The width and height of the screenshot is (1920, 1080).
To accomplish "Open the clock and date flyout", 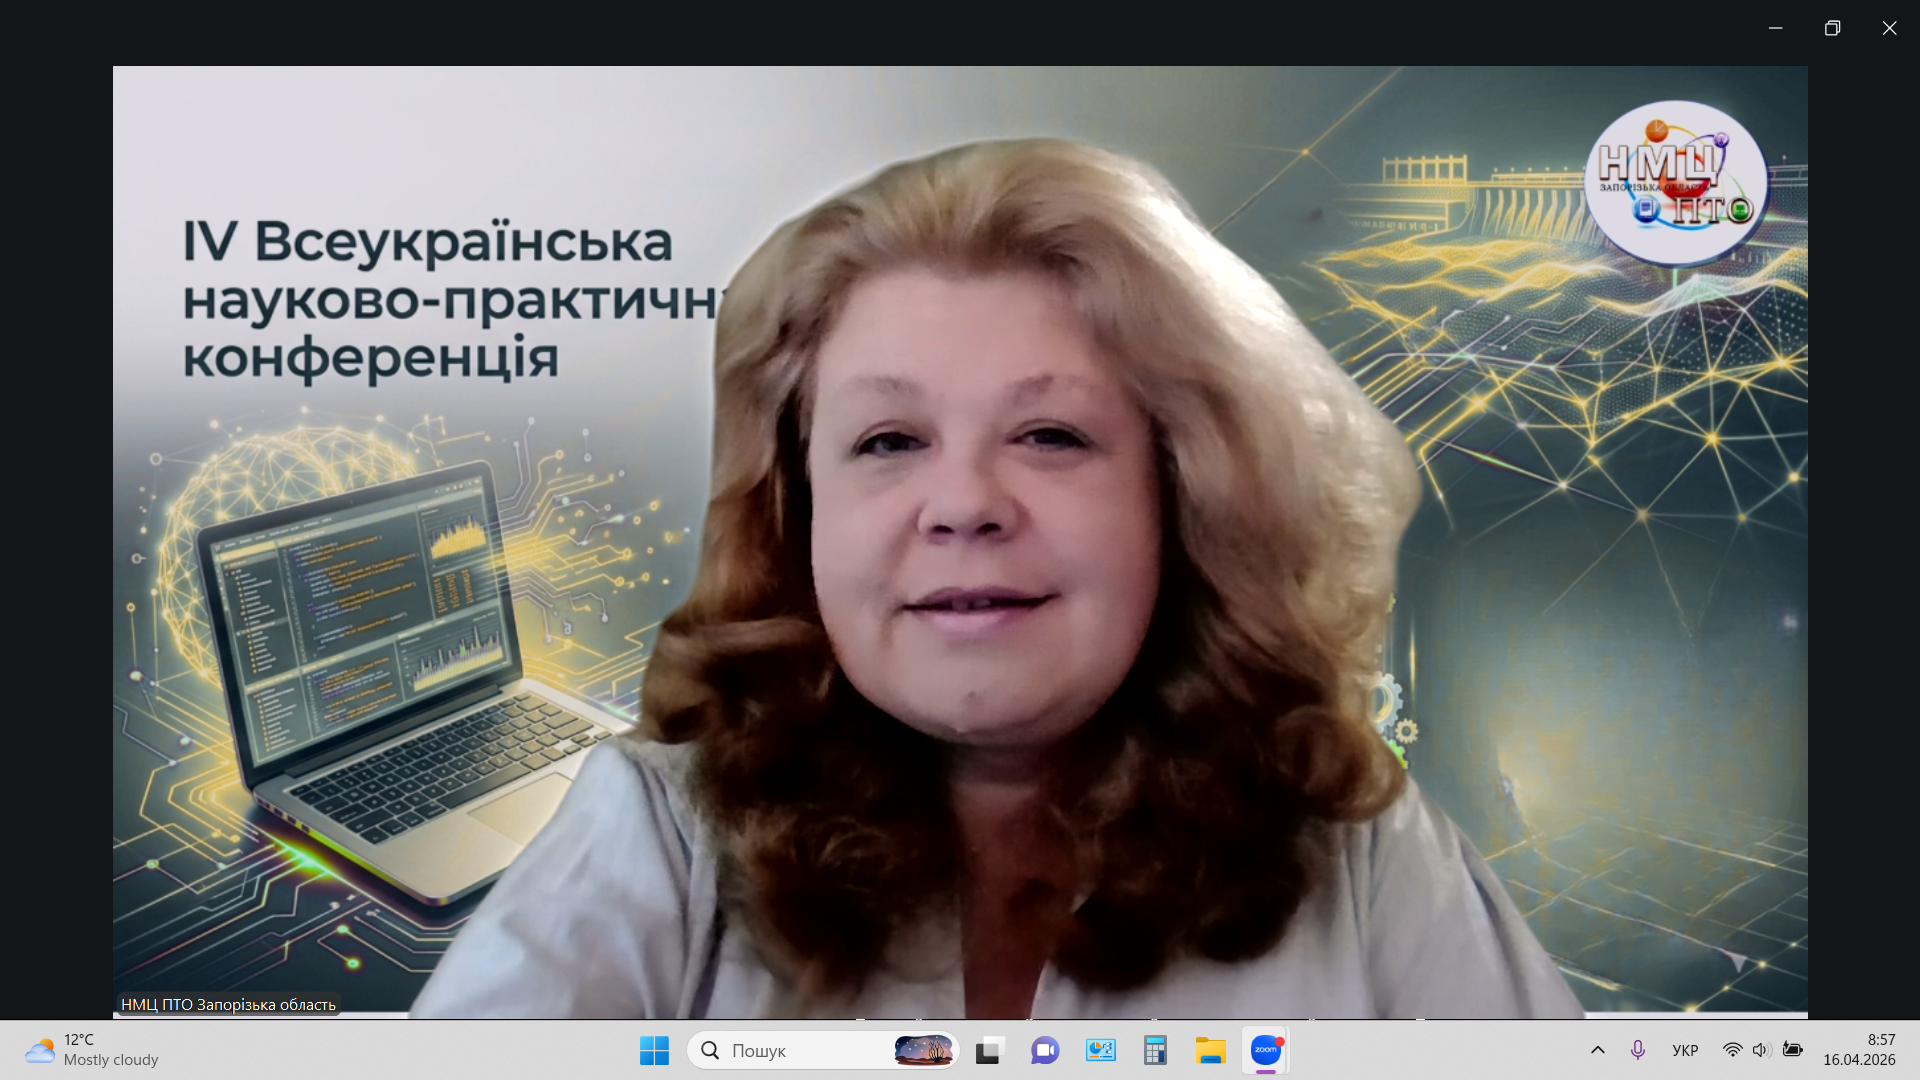I will pyautogui.click(x=1858, y=1050).
